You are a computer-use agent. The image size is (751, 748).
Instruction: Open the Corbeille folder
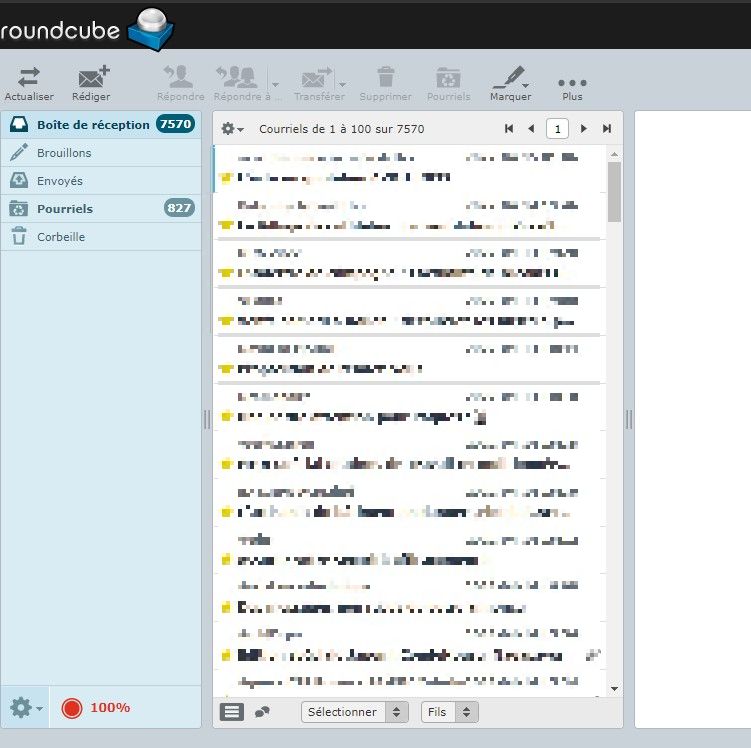coord(61,237)
